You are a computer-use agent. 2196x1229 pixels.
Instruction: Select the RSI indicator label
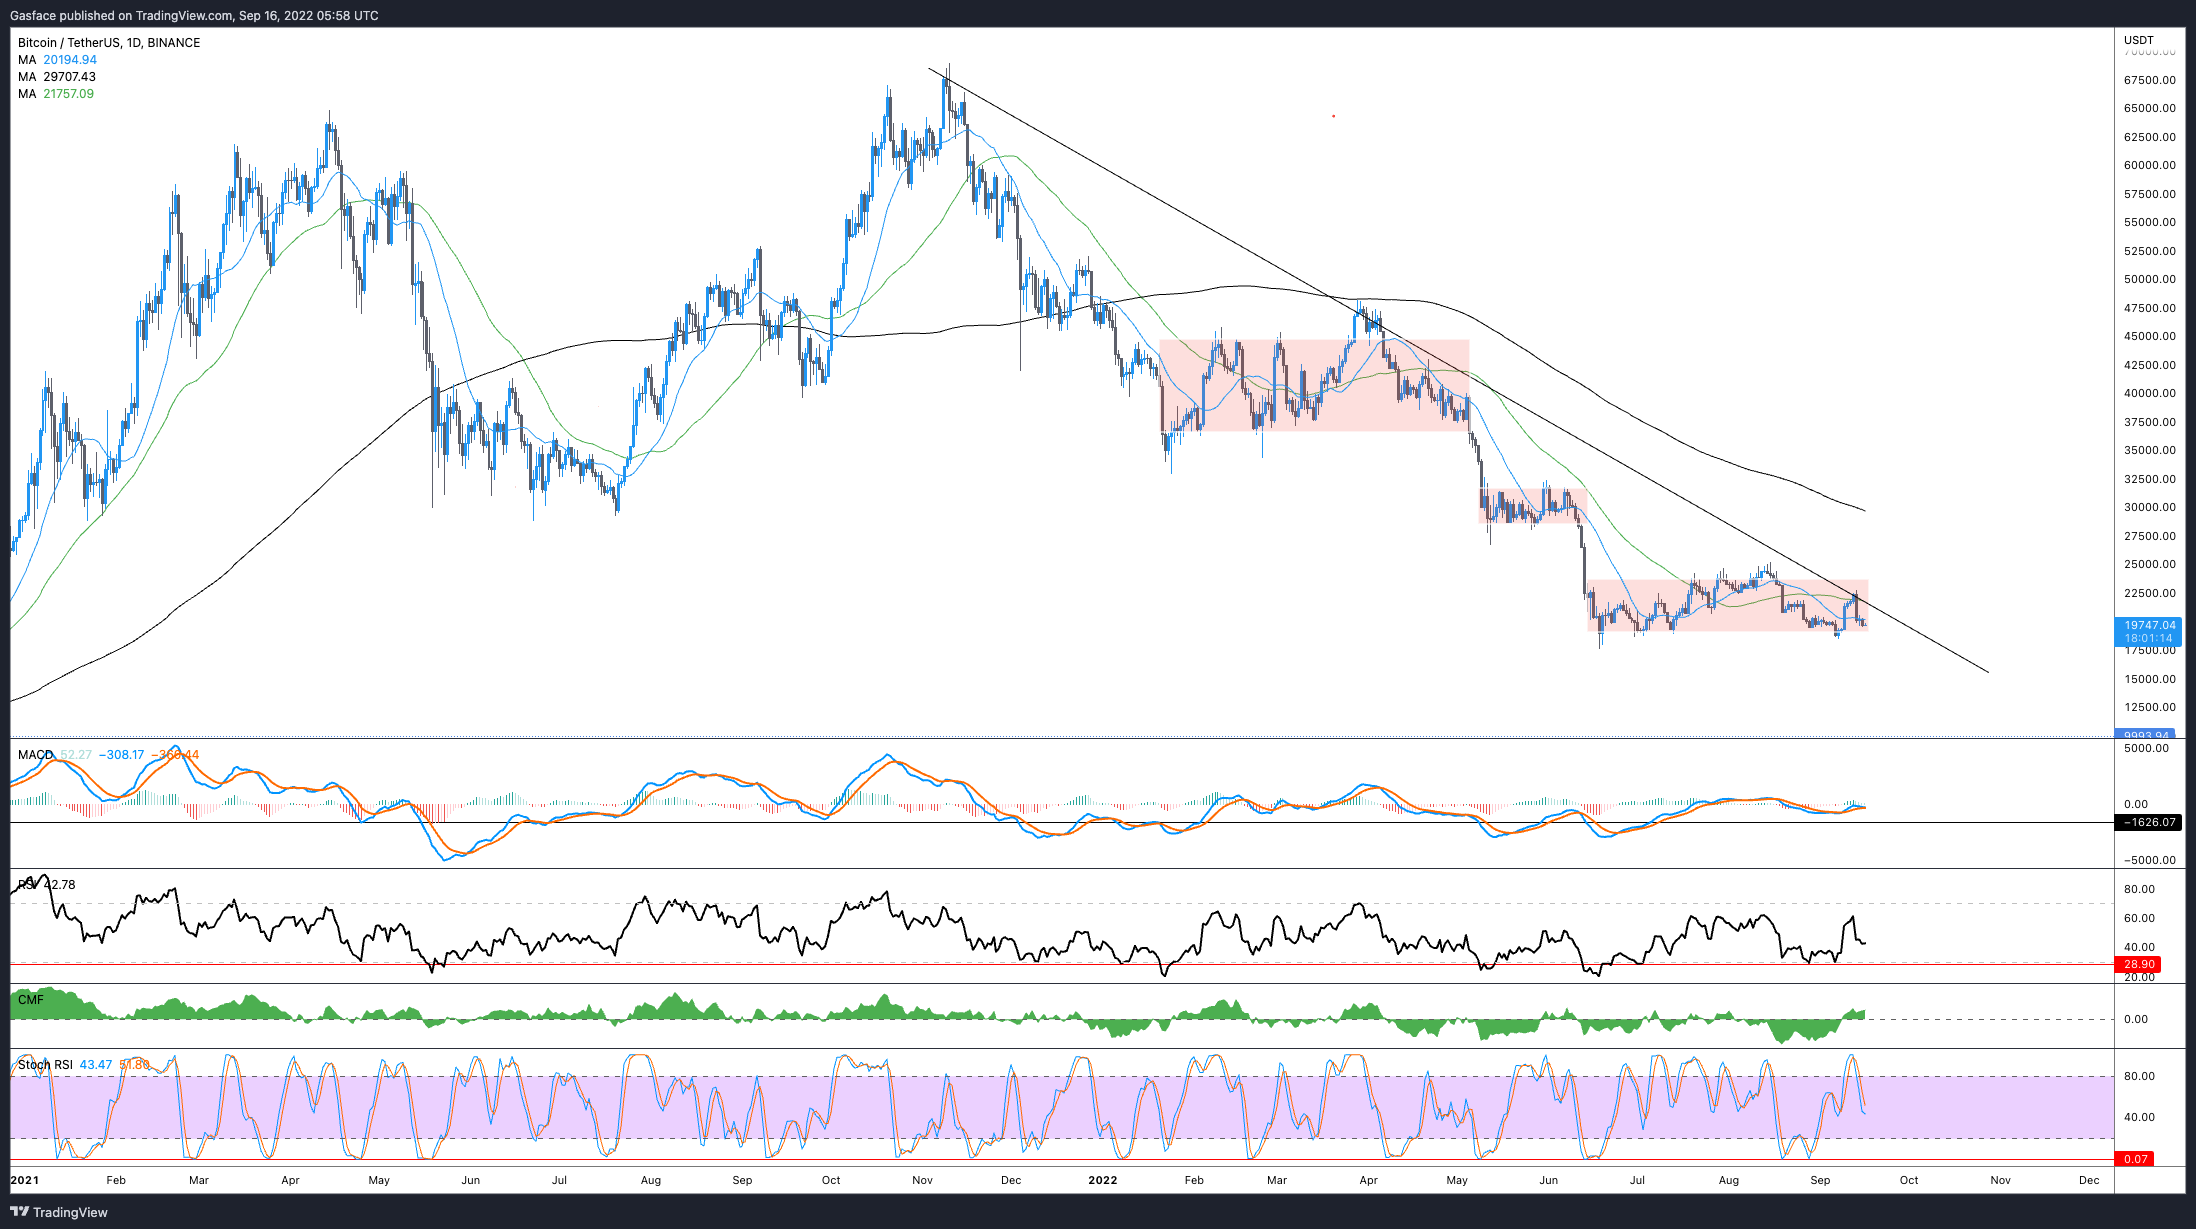click(28, 885)
